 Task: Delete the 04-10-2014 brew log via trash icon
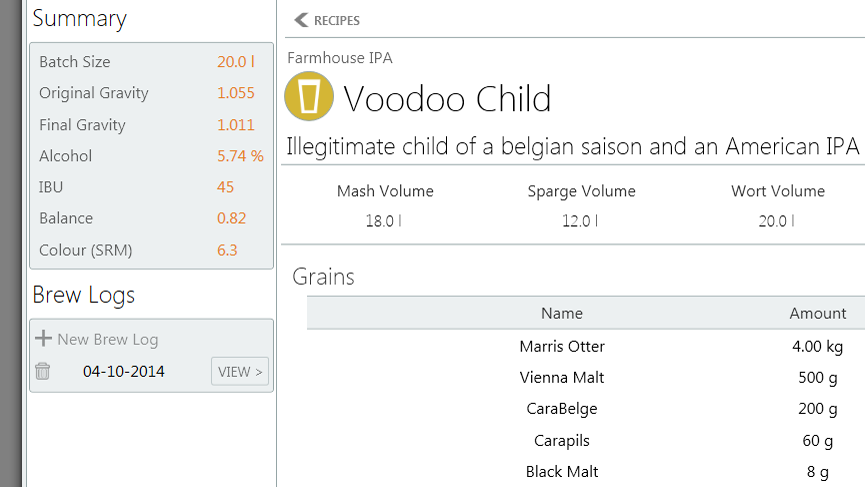[x=42, y=371]
